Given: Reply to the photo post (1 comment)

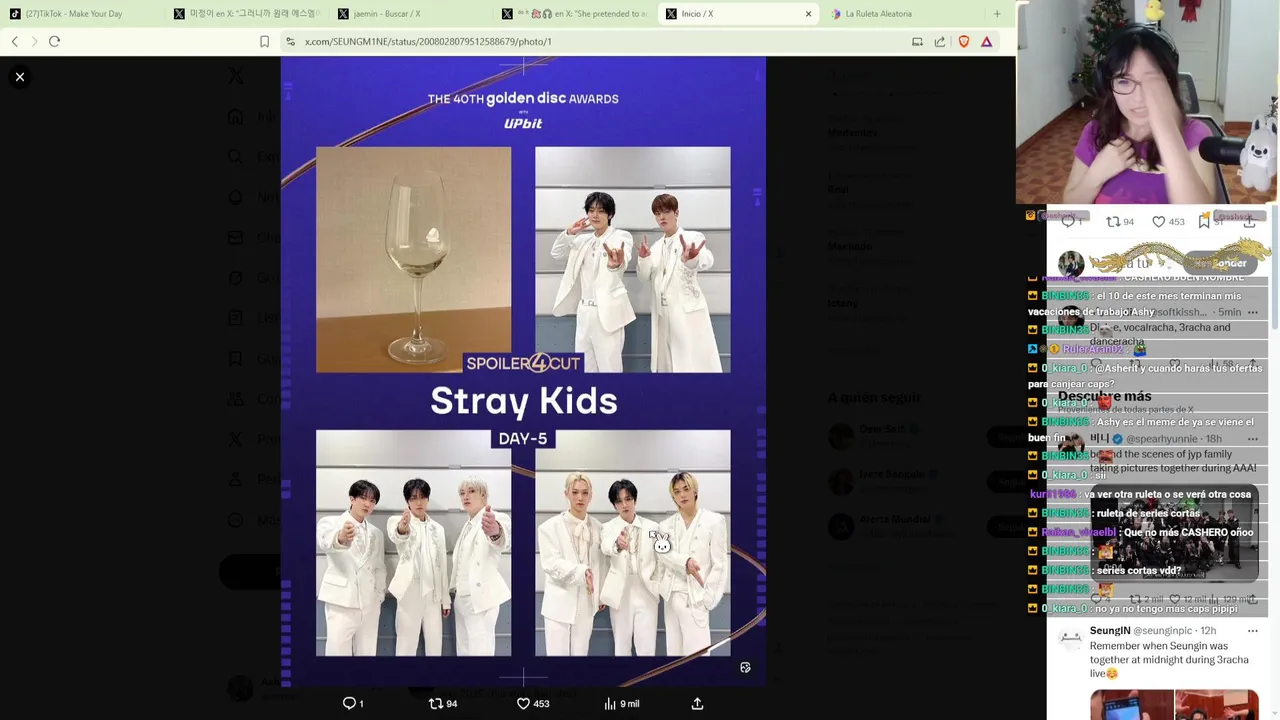Looking at the screenshot, I should tap(353, 703).
